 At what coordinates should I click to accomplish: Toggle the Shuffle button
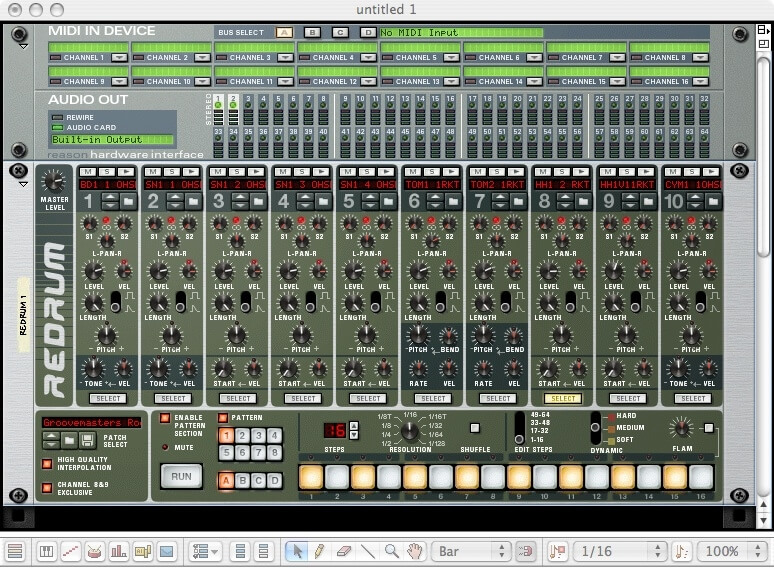tap(475, 428)
